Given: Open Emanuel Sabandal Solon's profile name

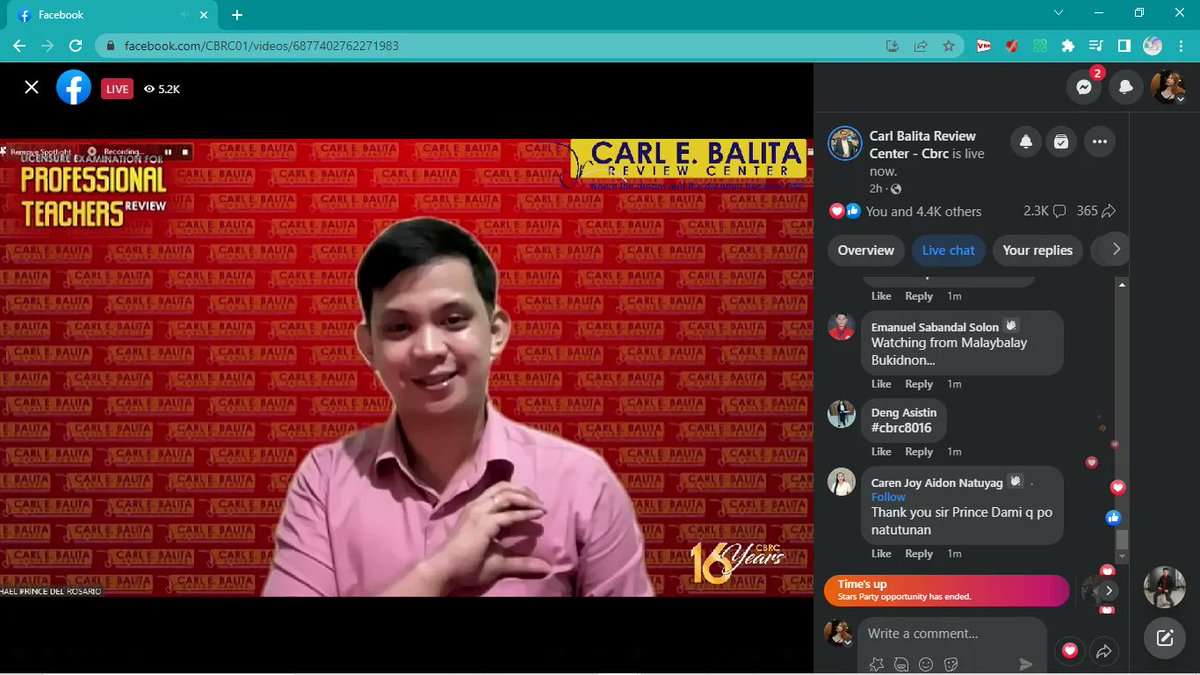Looking at the screenshot, I should click(x=935, y=327).
